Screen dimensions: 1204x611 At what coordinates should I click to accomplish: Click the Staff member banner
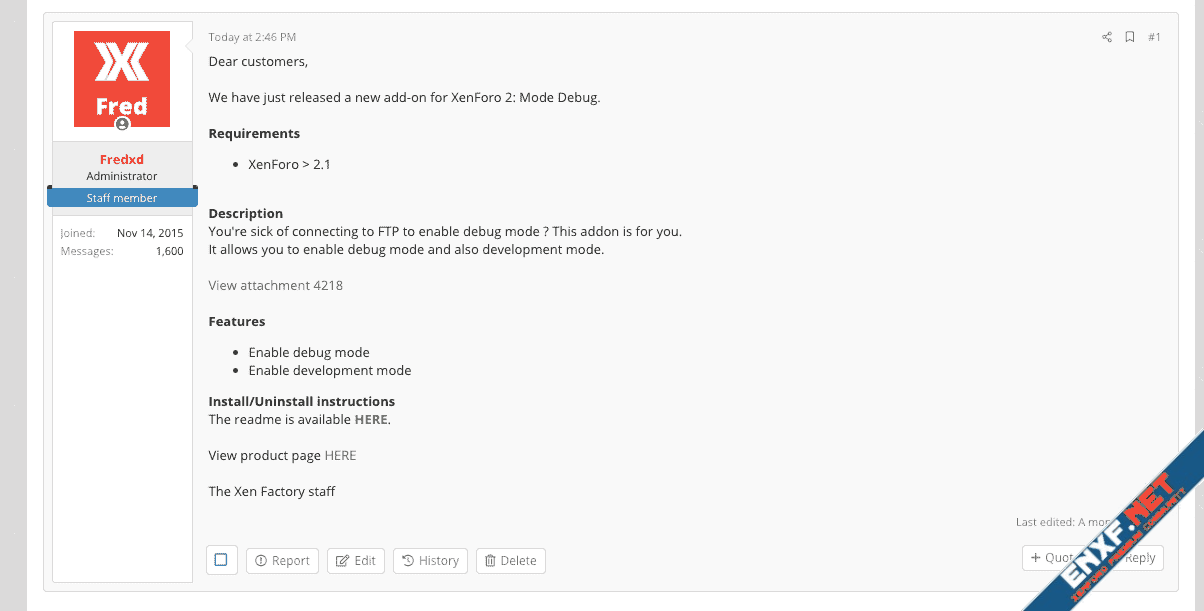pyautogui.click(x=122, y=198)
